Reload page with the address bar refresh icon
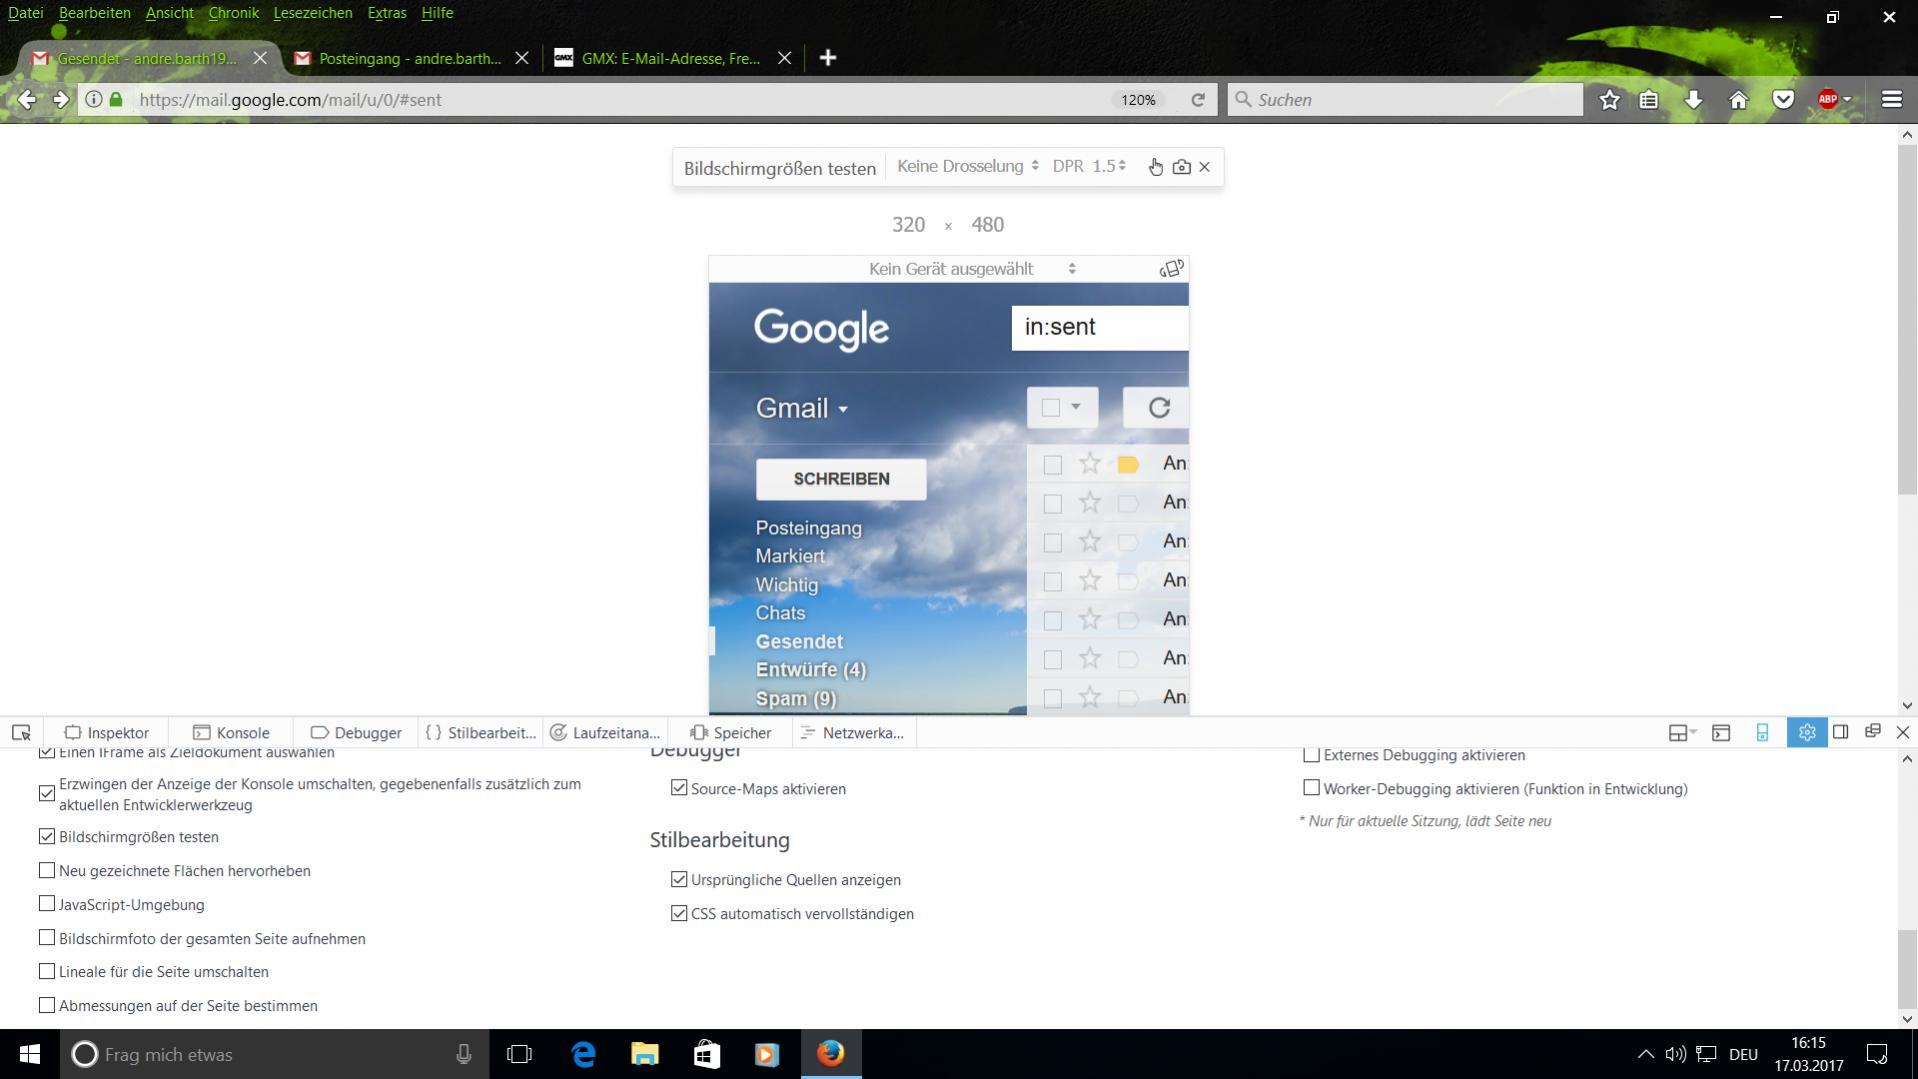Viewport: 1918px width, 1079px height. click(1197, 99)
